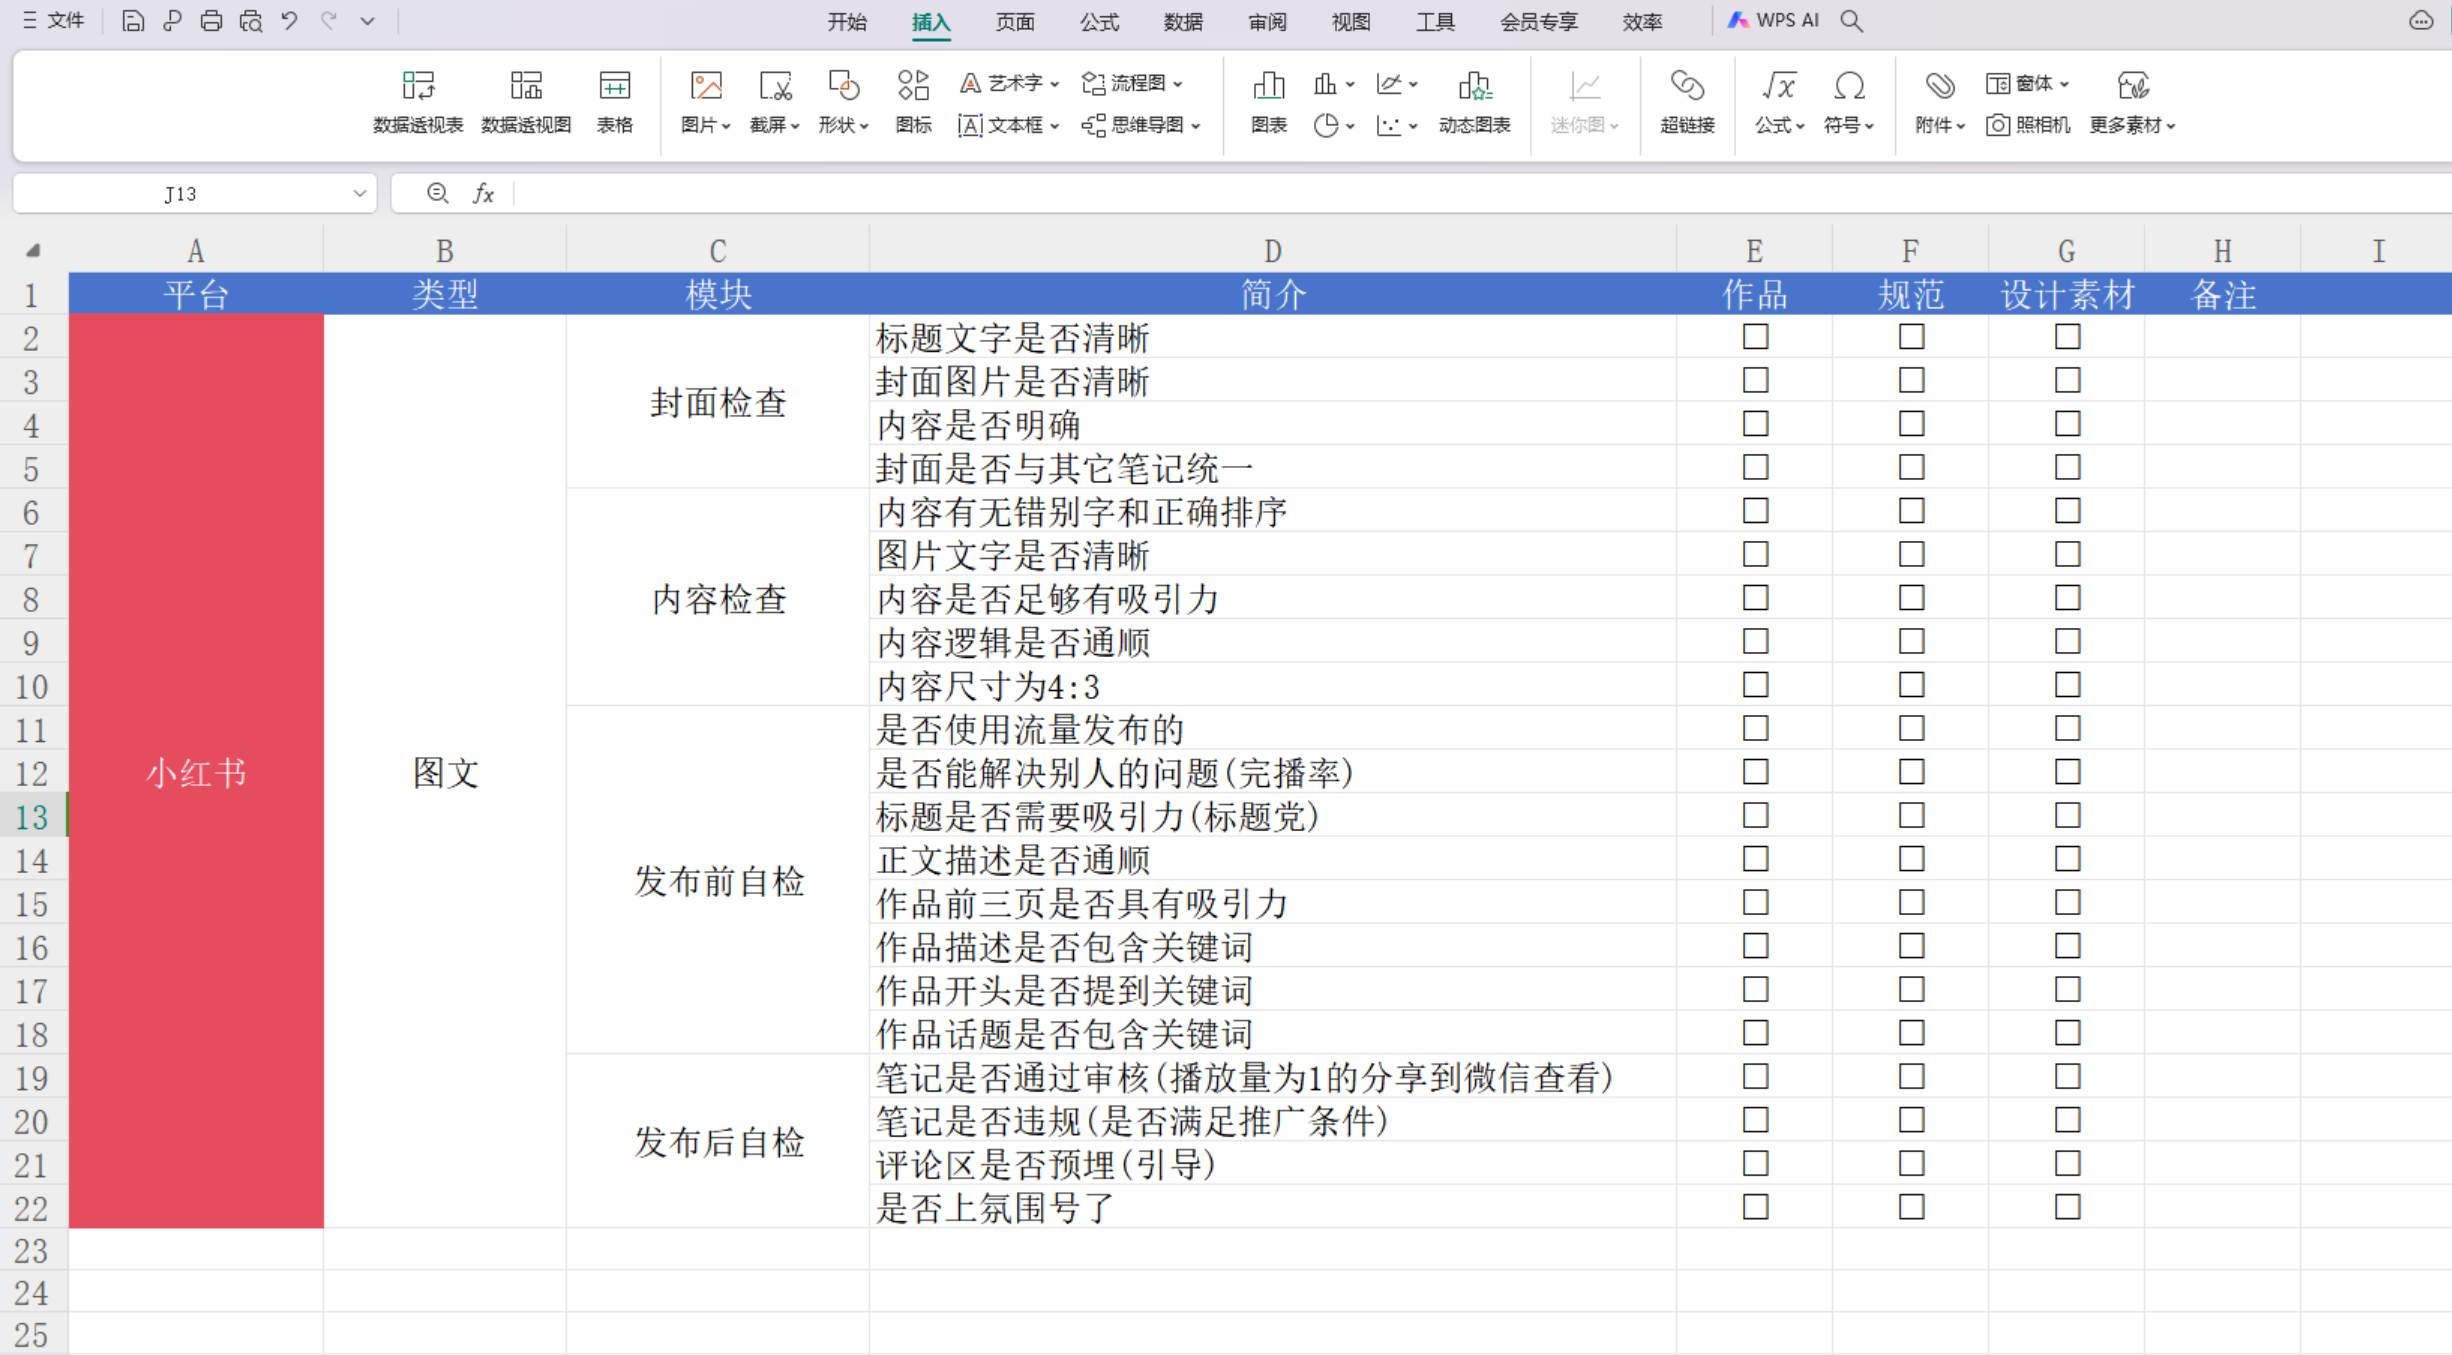
Task: Click the Print icon in quick access toolbar
Action: click(x=211, y=21)
